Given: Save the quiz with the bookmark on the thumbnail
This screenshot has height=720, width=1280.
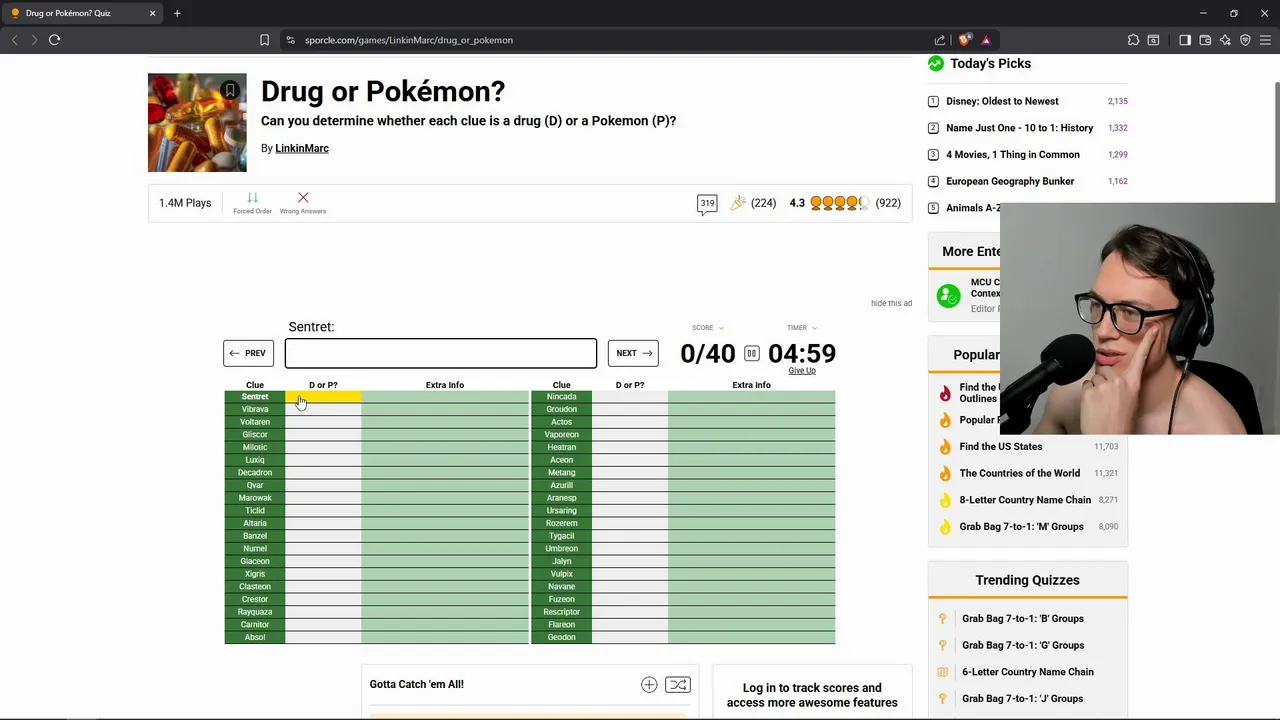Looking at the screenshot, I should tap(230, 90).
